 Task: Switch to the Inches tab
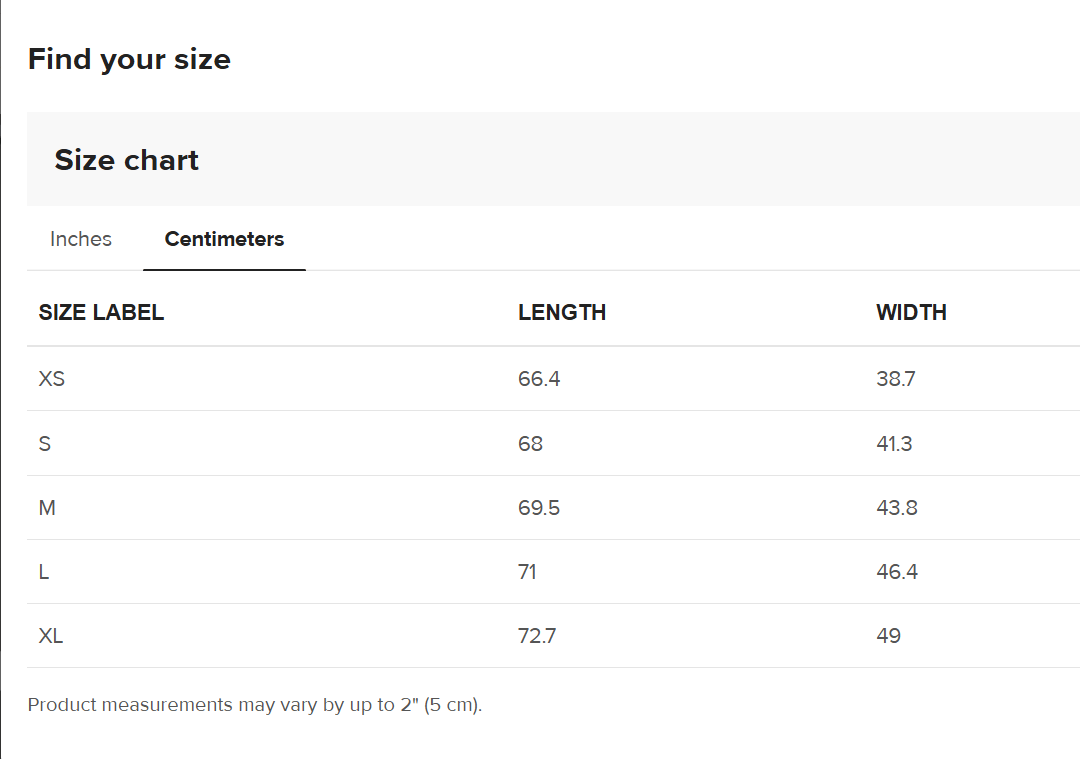click(x=81, y=239)
